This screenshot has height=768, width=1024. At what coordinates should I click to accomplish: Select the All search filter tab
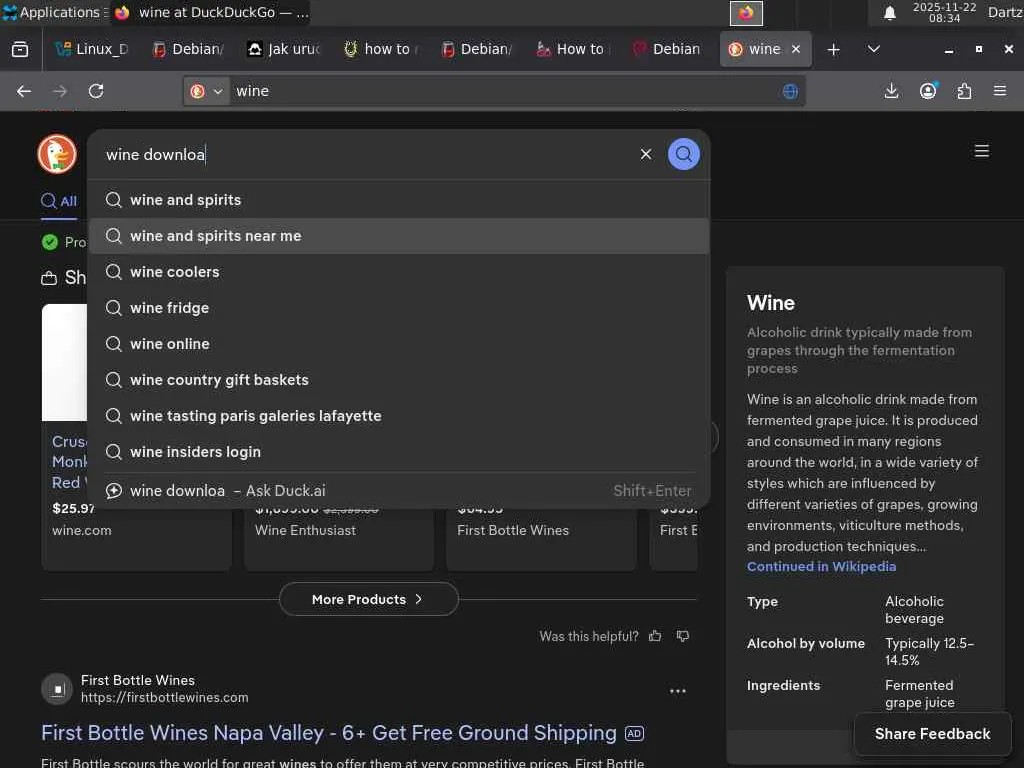(59, 201)
